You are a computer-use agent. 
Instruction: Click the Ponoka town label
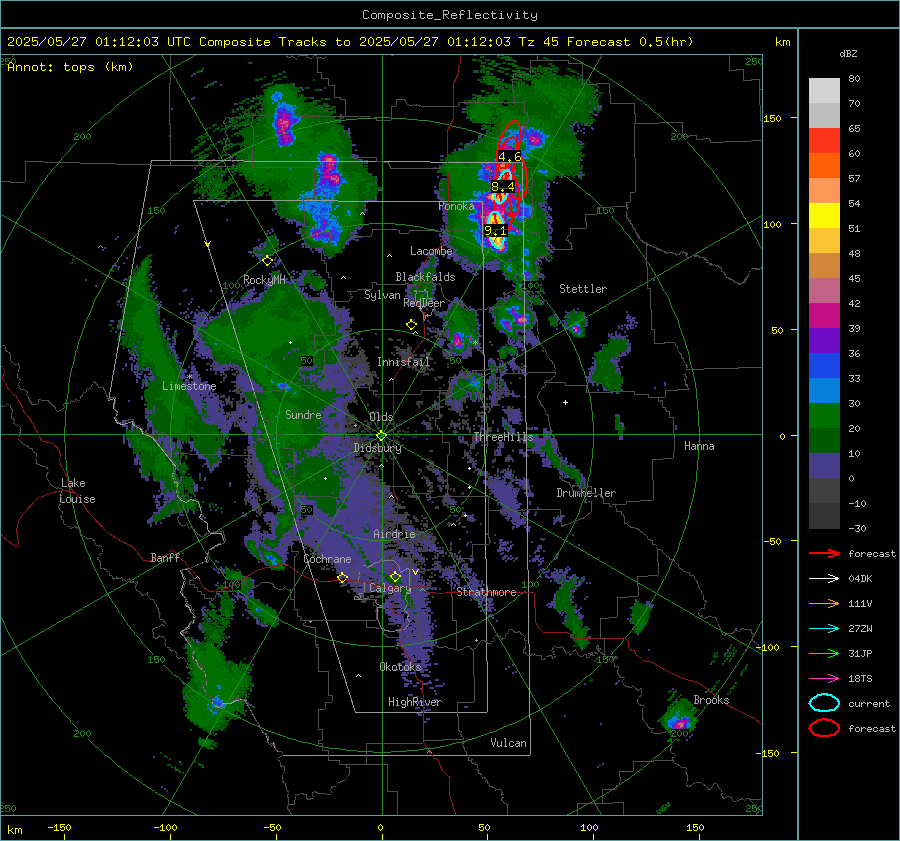pos(456,206)
